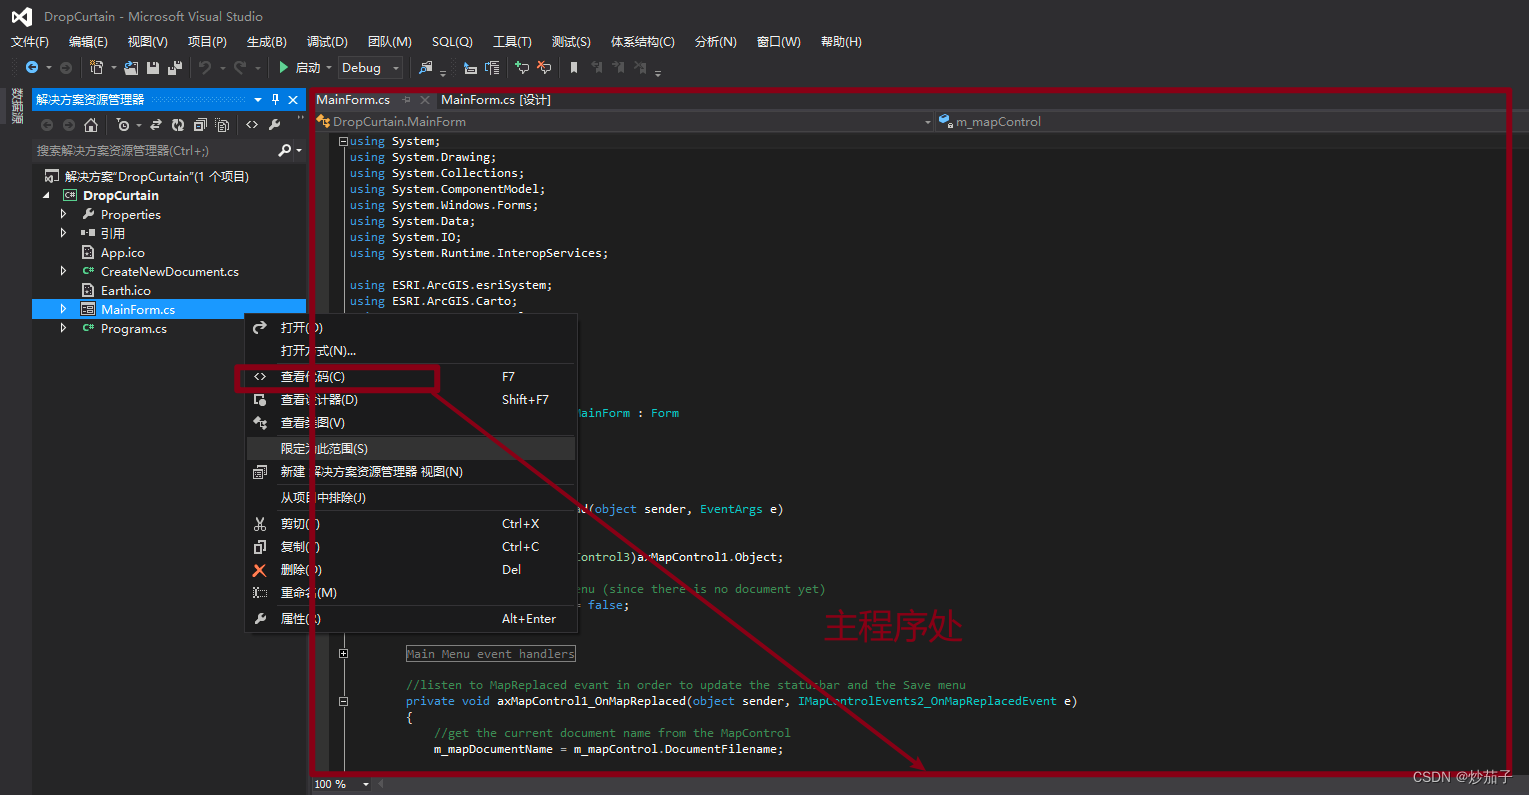The width and height of the screenshot is (1529, 795).
Task: Expand the MainForm.cs tree node
Action: click(64, 309)
